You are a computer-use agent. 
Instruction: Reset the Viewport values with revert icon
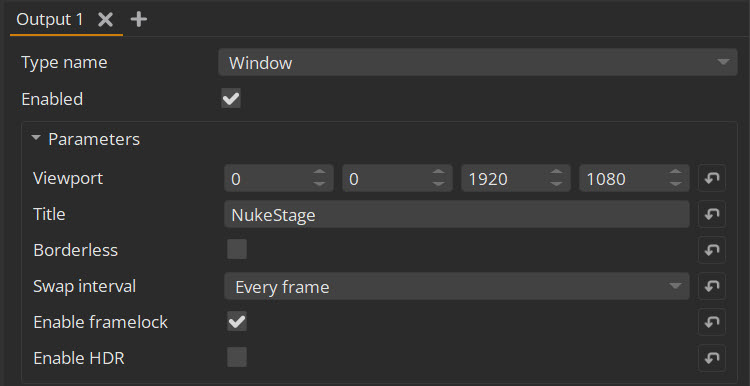712,178
